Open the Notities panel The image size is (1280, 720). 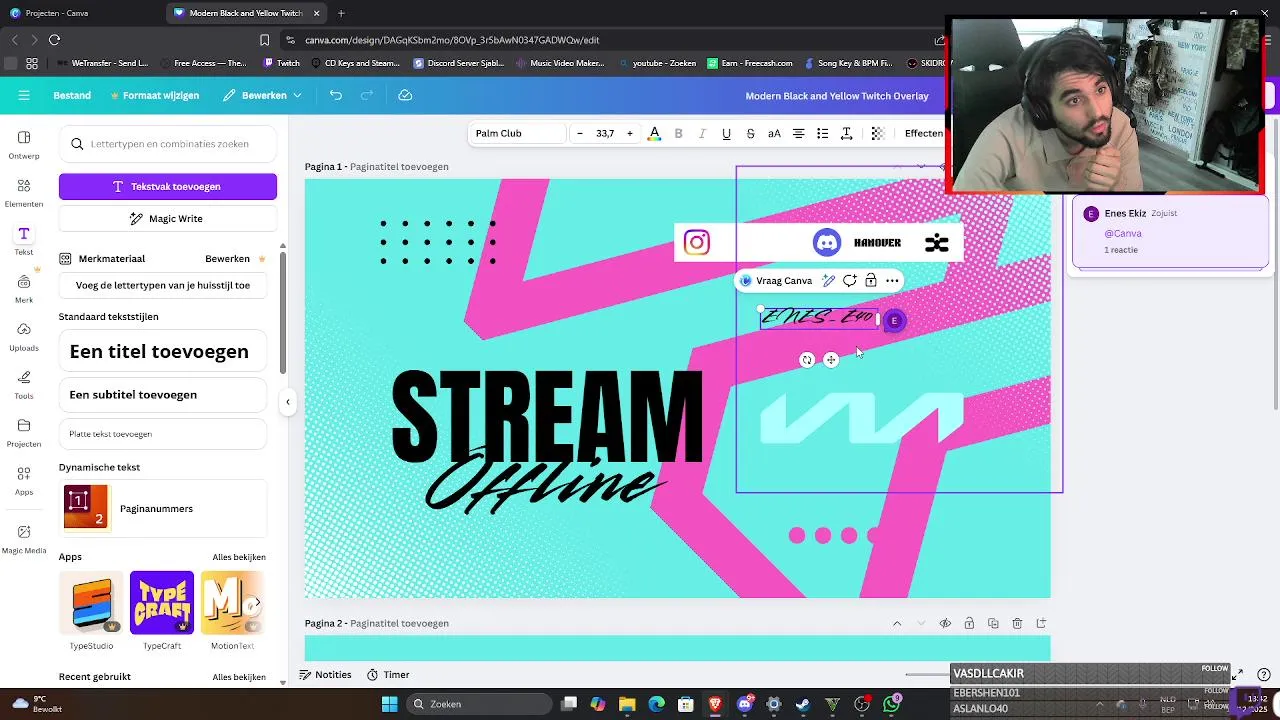pyautogui.click(x=325, y=675)
